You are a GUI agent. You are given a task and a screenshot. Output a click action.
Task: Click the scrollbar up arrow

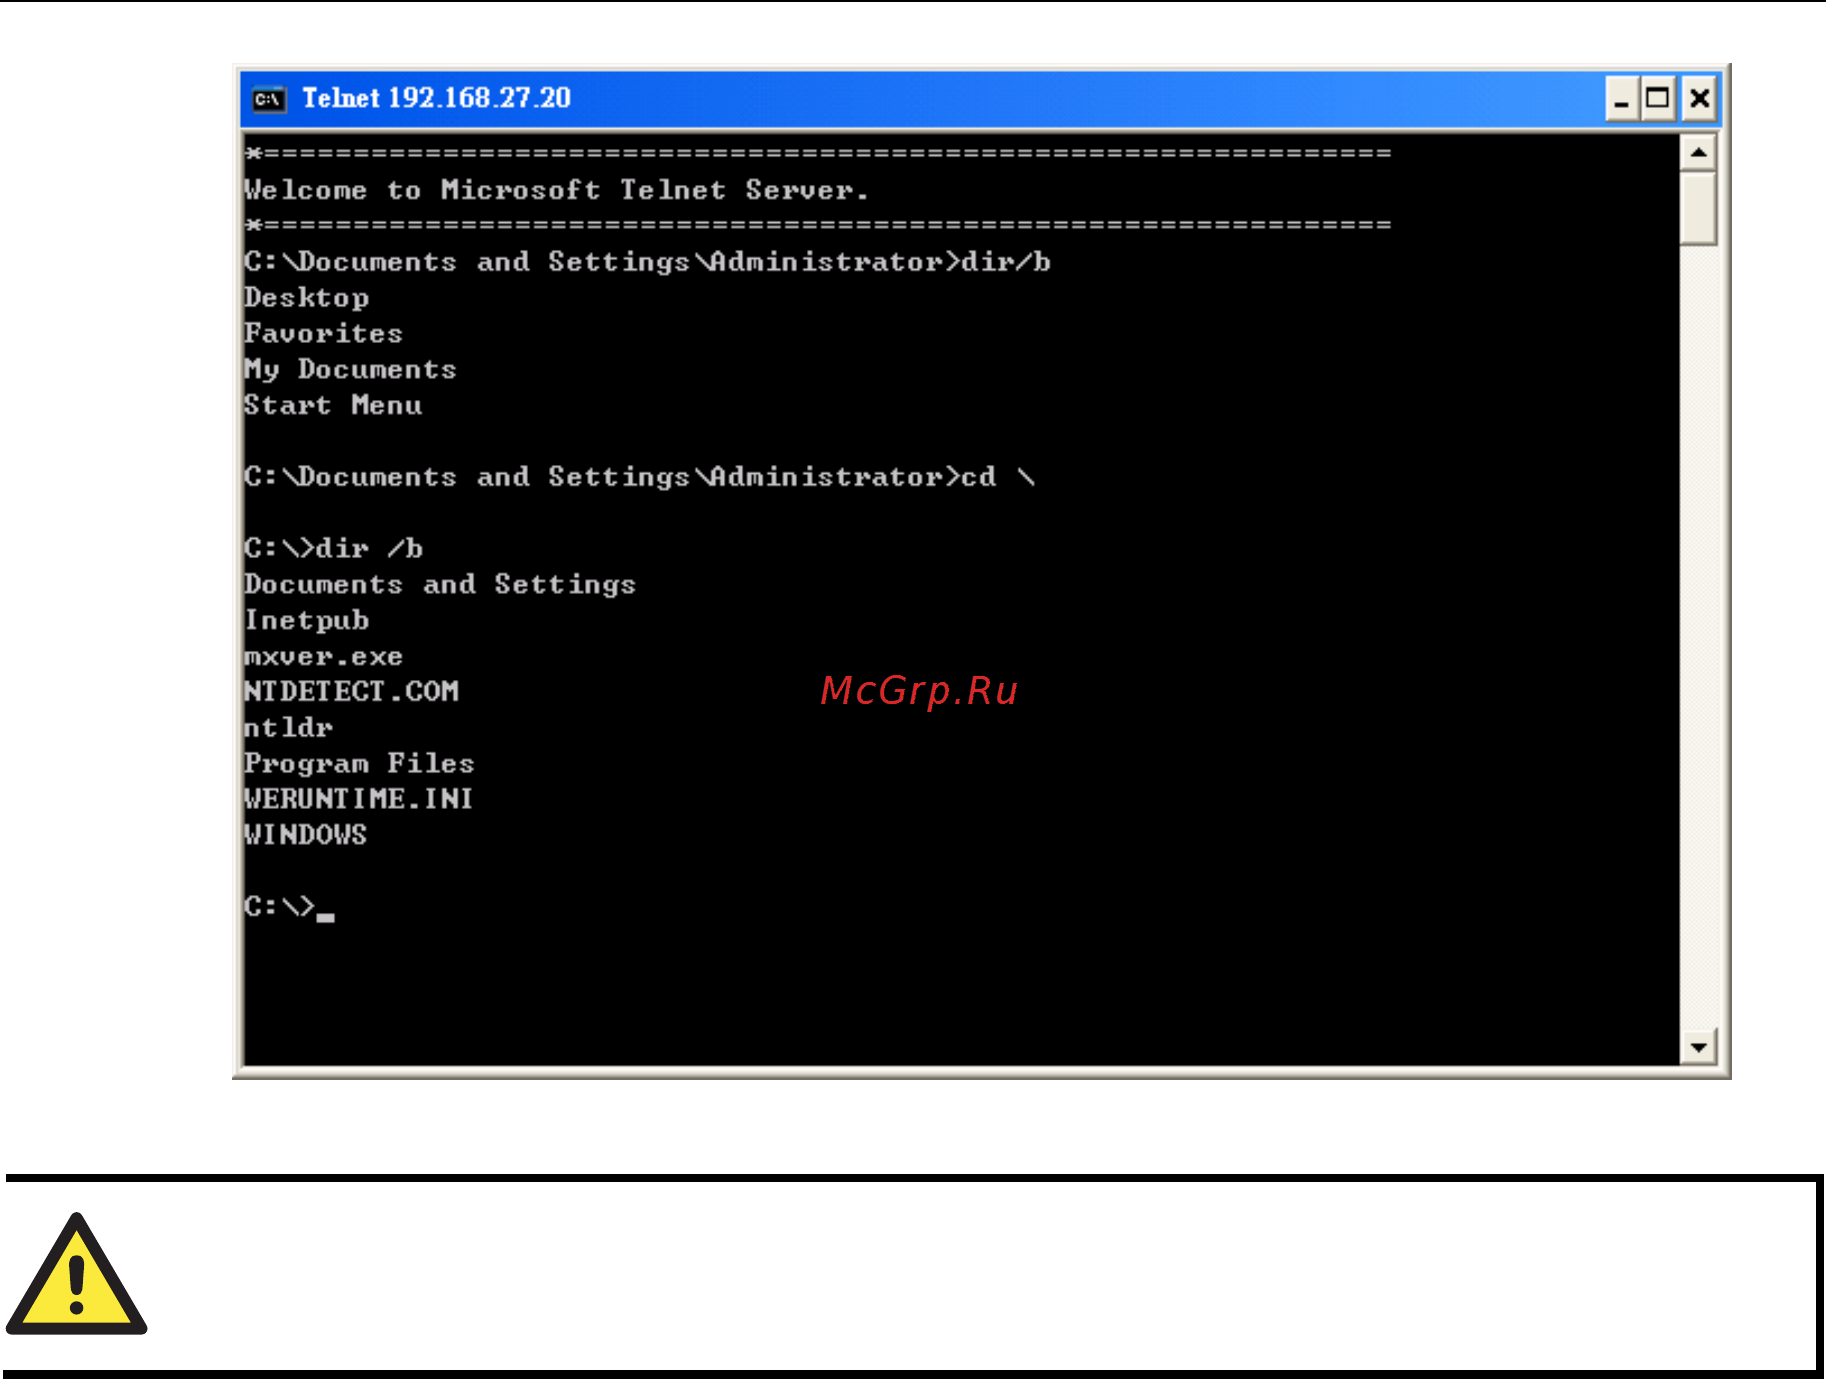pos(1698,153)
